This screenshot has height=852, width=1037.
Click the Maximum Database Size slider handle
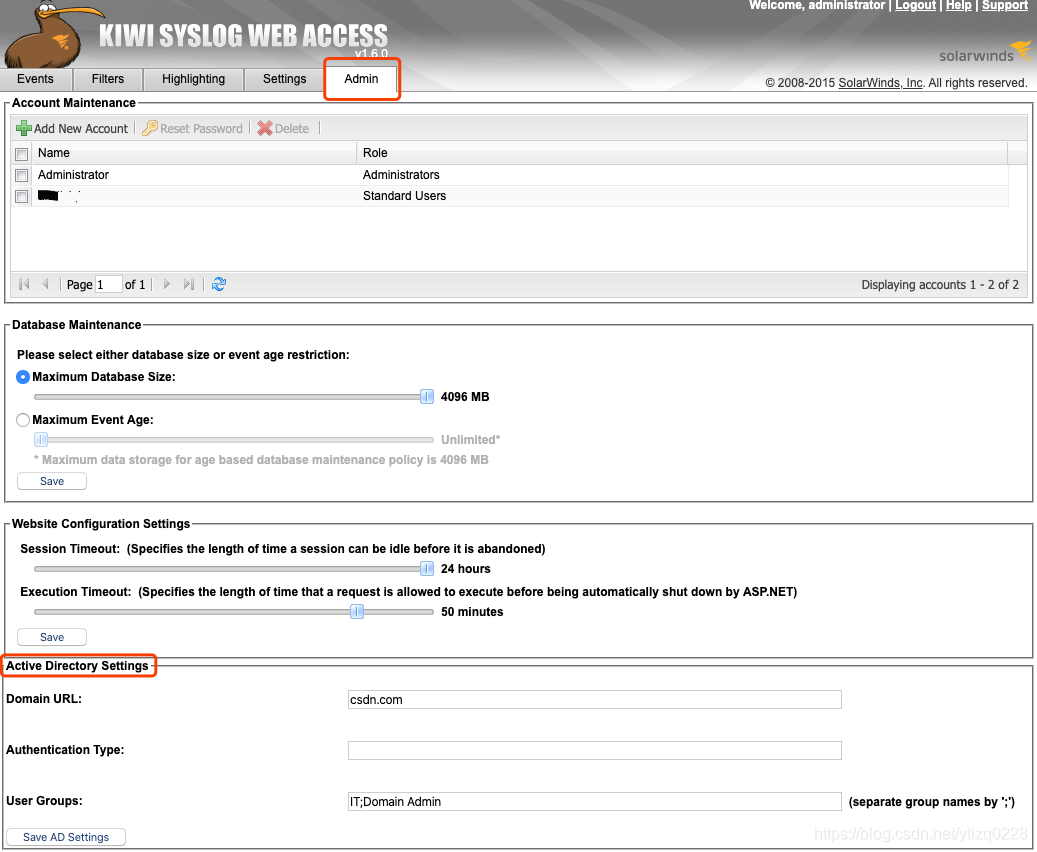coord(427,397)
